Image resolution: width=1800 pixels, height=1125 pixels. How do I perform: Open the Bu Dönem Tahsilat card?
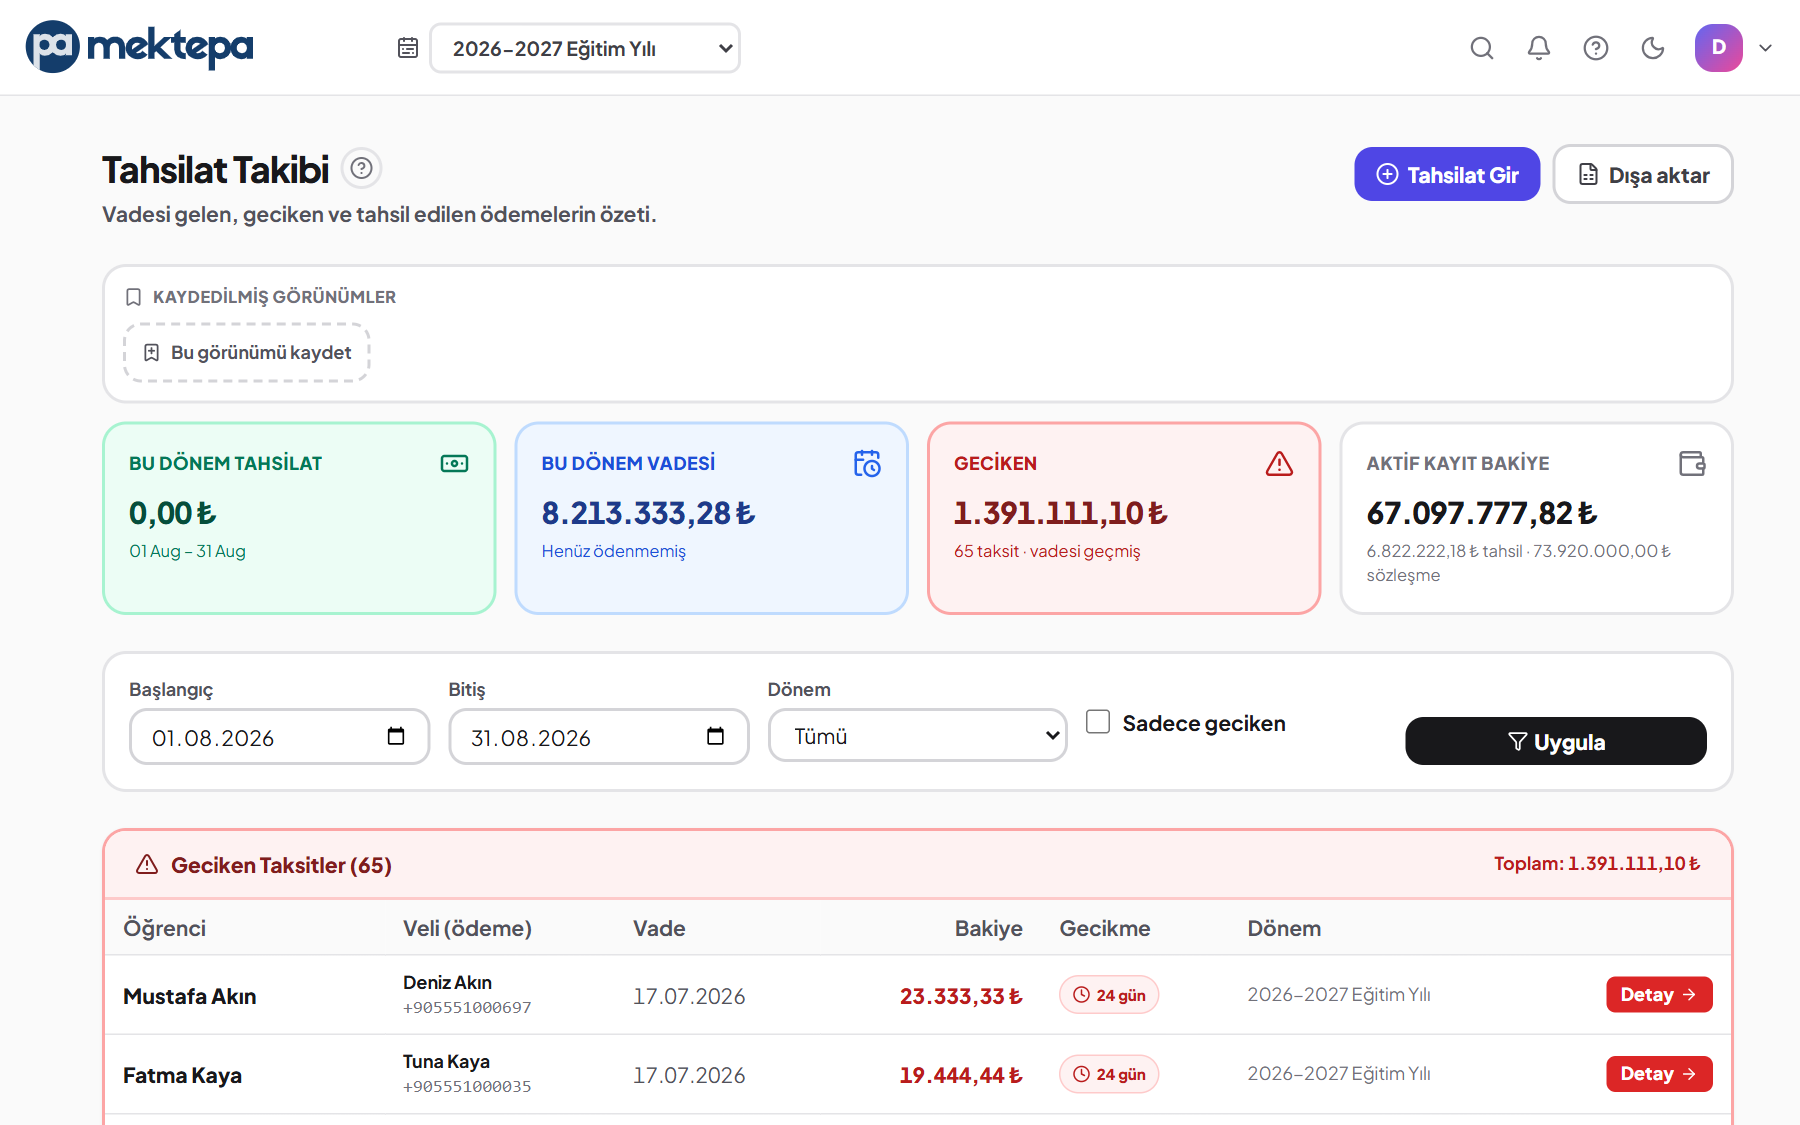tap(299, 518)
